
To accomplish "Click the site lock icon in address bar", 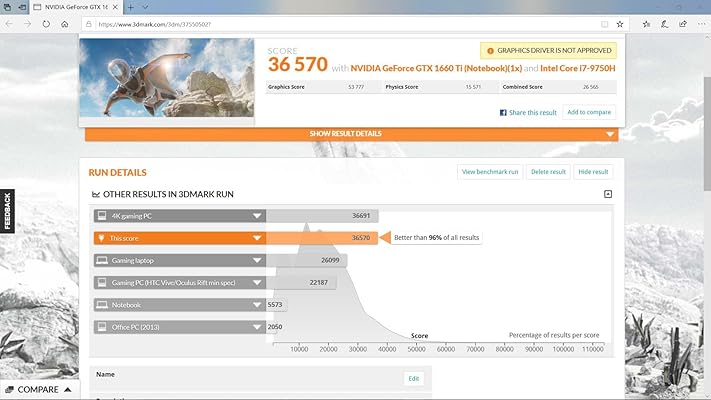I will [89, 24].
